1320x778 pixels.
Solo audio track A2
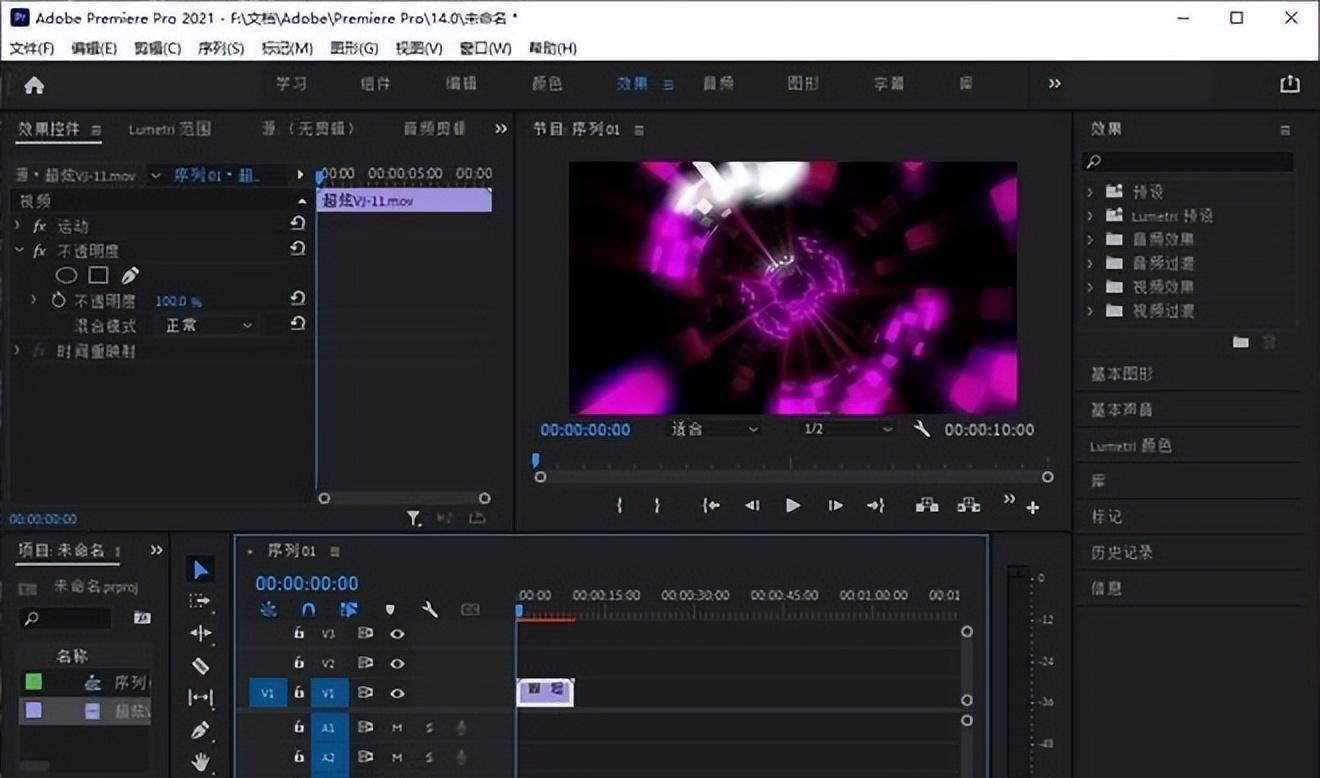tap(429, 758)
